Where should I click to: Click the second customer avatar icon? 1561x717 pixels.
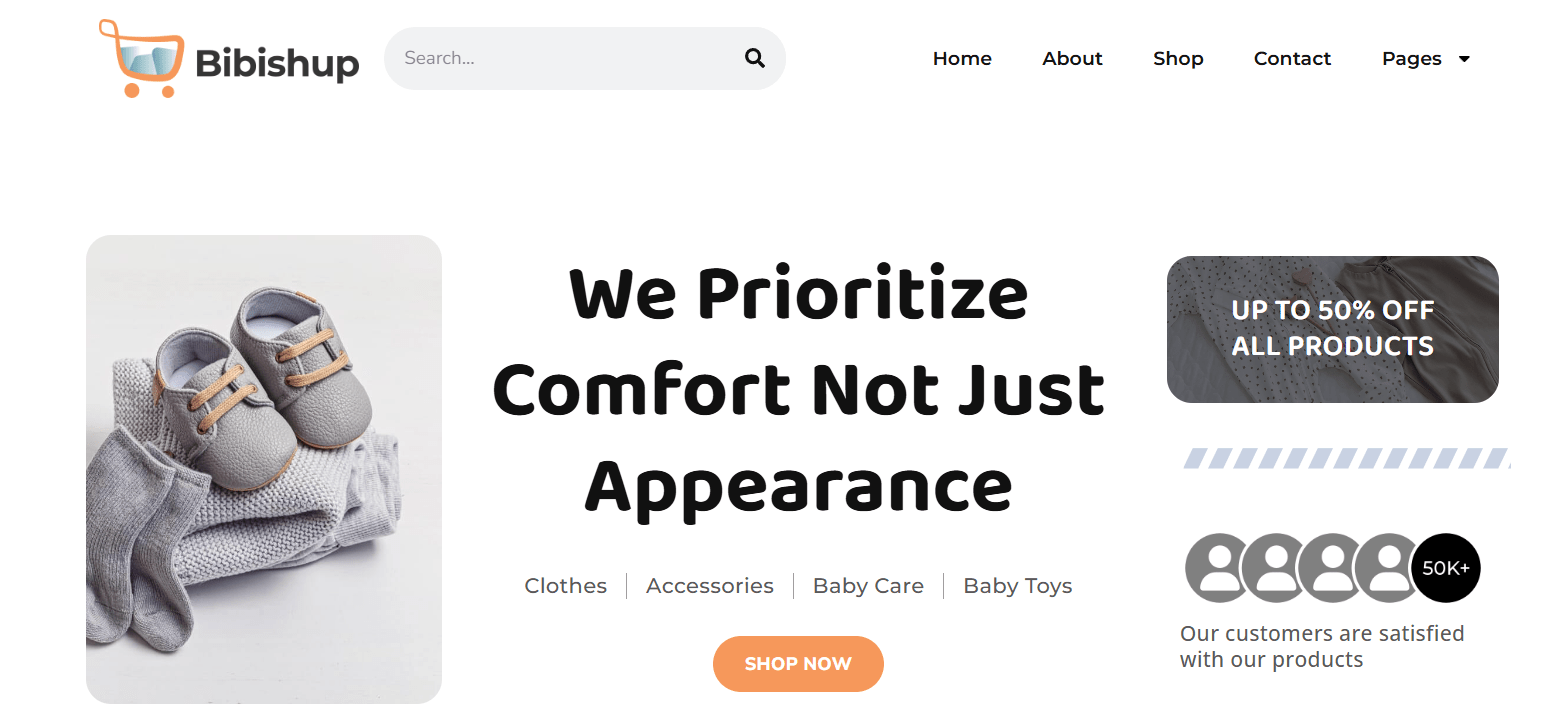point(1275,568)
